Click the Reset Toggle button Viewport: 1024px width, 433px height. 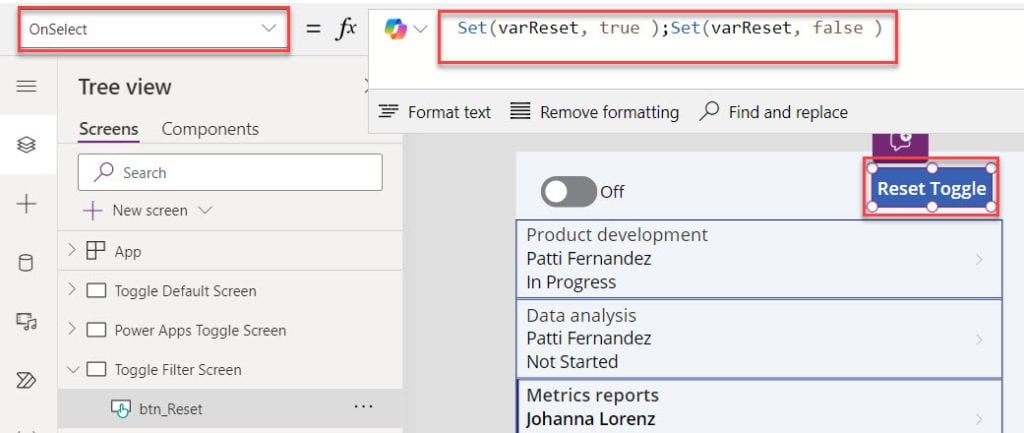click(931, 188)
